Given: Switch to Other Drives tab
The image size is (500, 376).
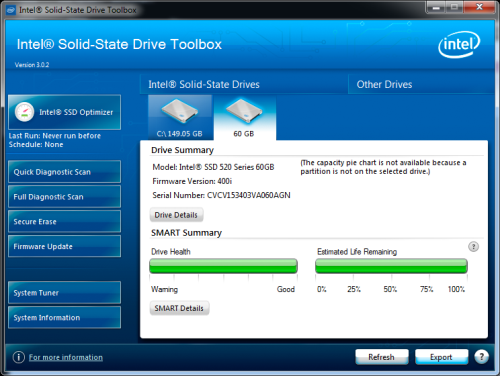Looking at the screenshot, I should click(421, 84).
